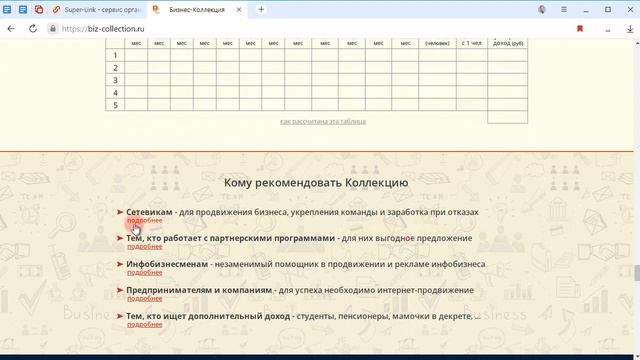This screenshot has width=640, height=360.
Task: Reload the page with the refresh icon
Action: [x=33, y=29]
